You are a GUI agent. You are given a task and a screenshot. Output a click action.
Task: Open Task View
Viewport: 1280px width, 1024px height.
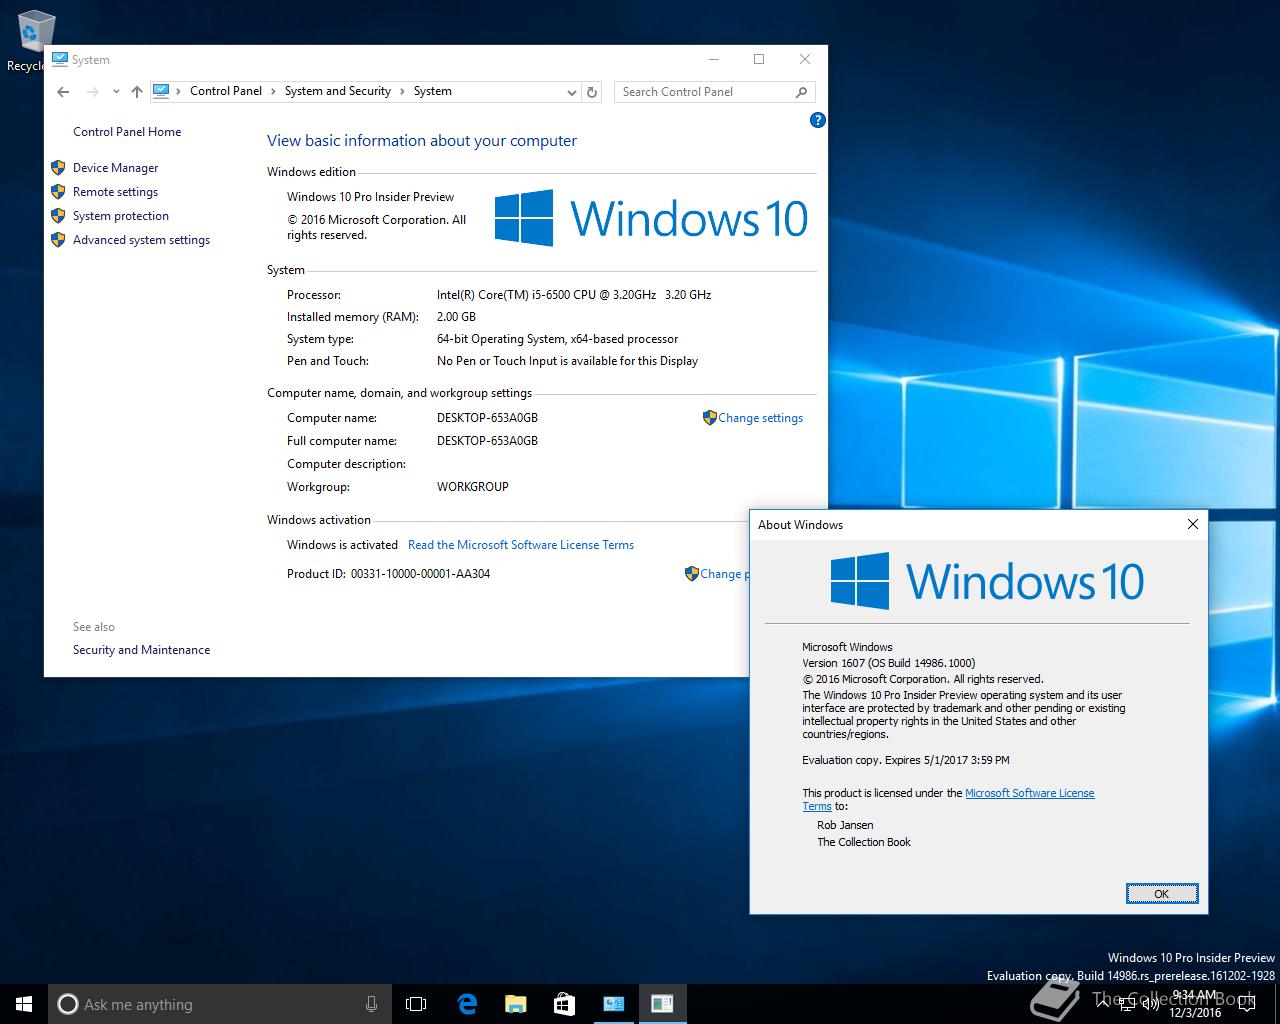pos(416,1004)
